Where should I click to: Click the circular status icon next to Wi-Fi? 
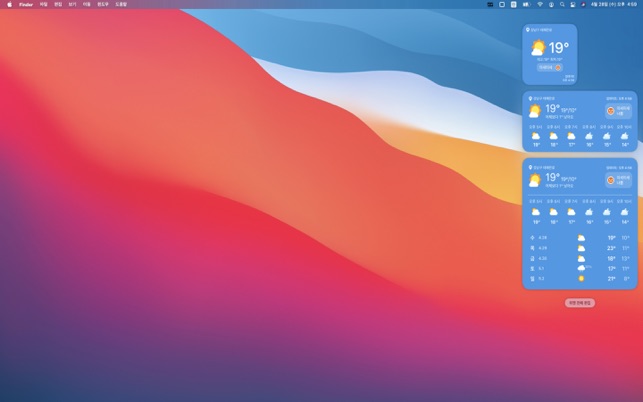coord(551,5)
